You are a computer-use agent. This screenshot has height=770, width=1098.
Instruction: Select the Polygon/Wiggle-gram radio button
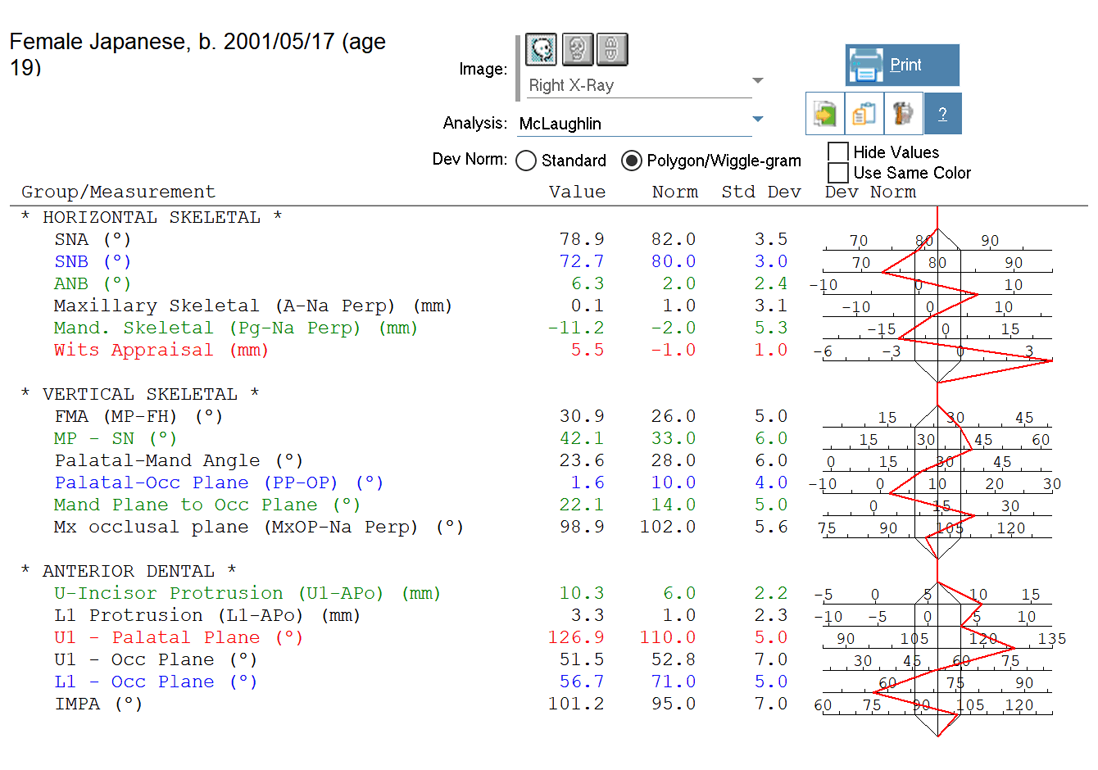pos(631,161)
